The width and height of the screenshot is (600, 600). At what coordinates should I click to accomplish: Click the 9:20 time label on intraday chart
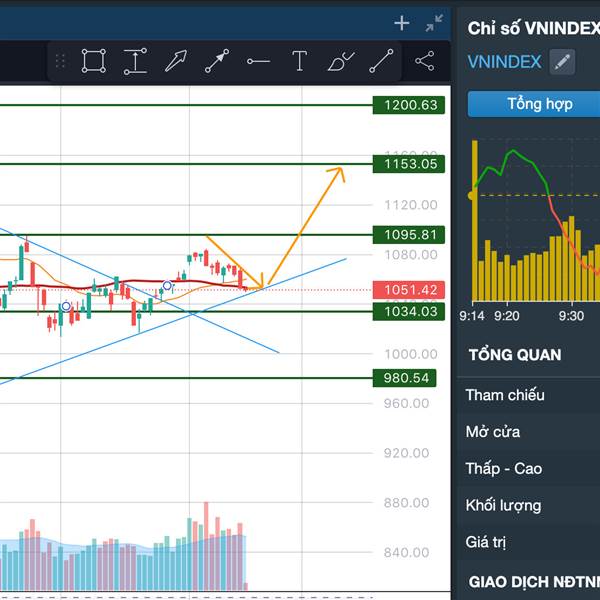(507, 316)
